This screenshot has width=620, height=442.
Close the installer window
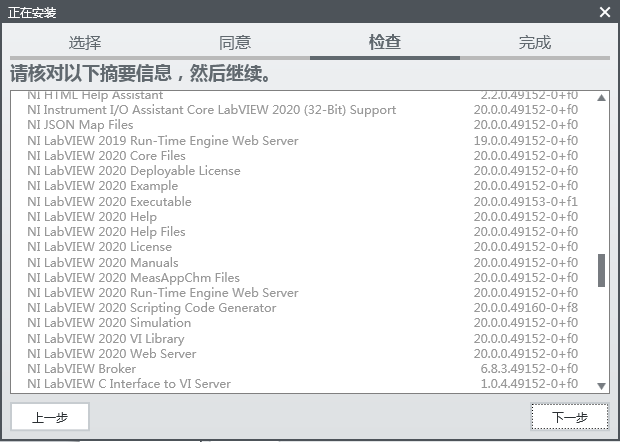604,12
